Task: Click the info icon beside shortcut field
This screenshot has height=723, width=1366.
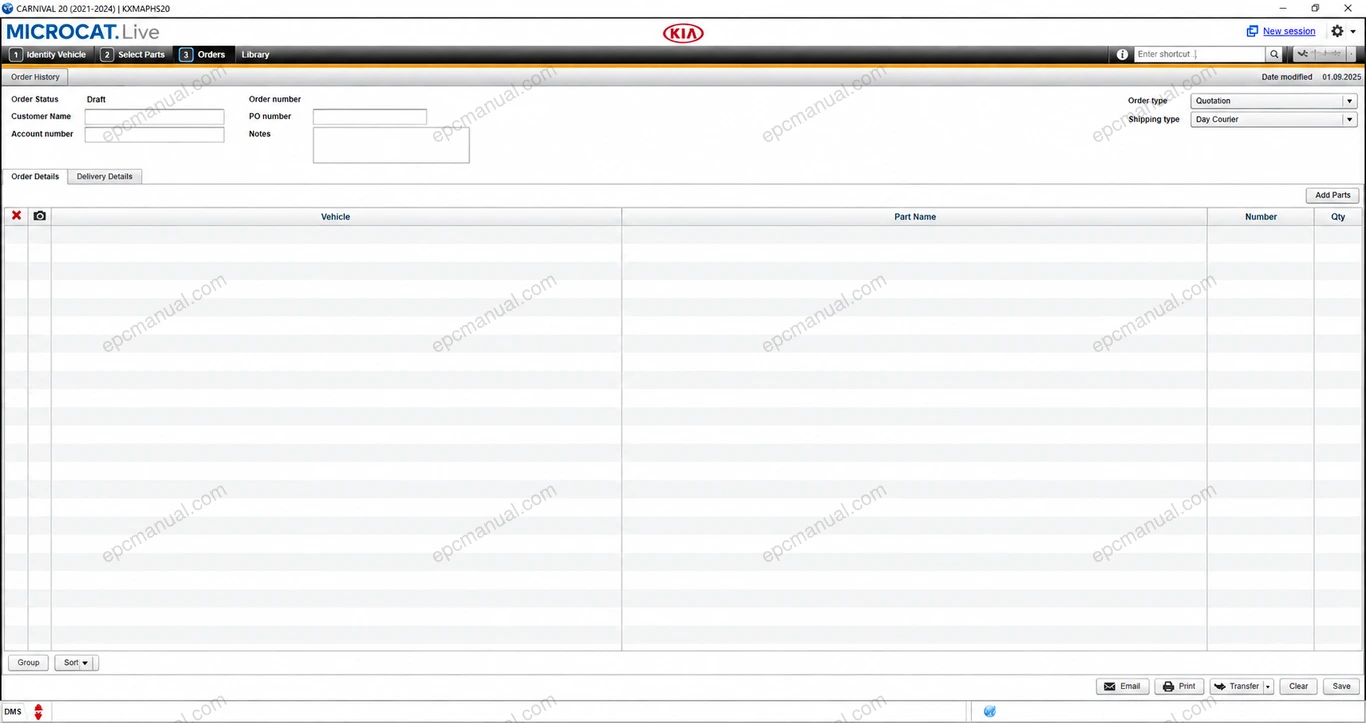Action: pyautogui.click(x=1122, y=54)
